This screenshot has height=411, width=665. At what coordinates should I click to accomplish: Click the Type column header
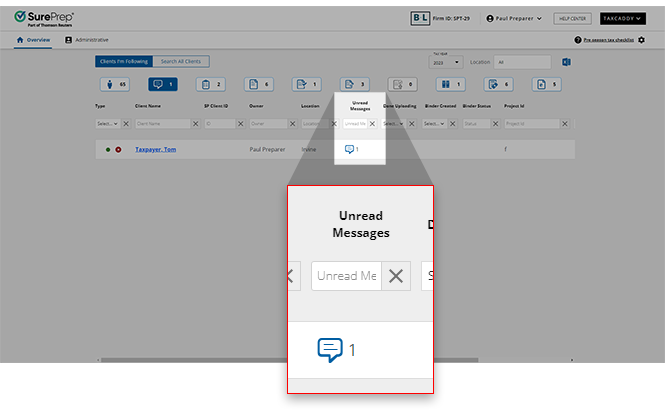(100, 106)
